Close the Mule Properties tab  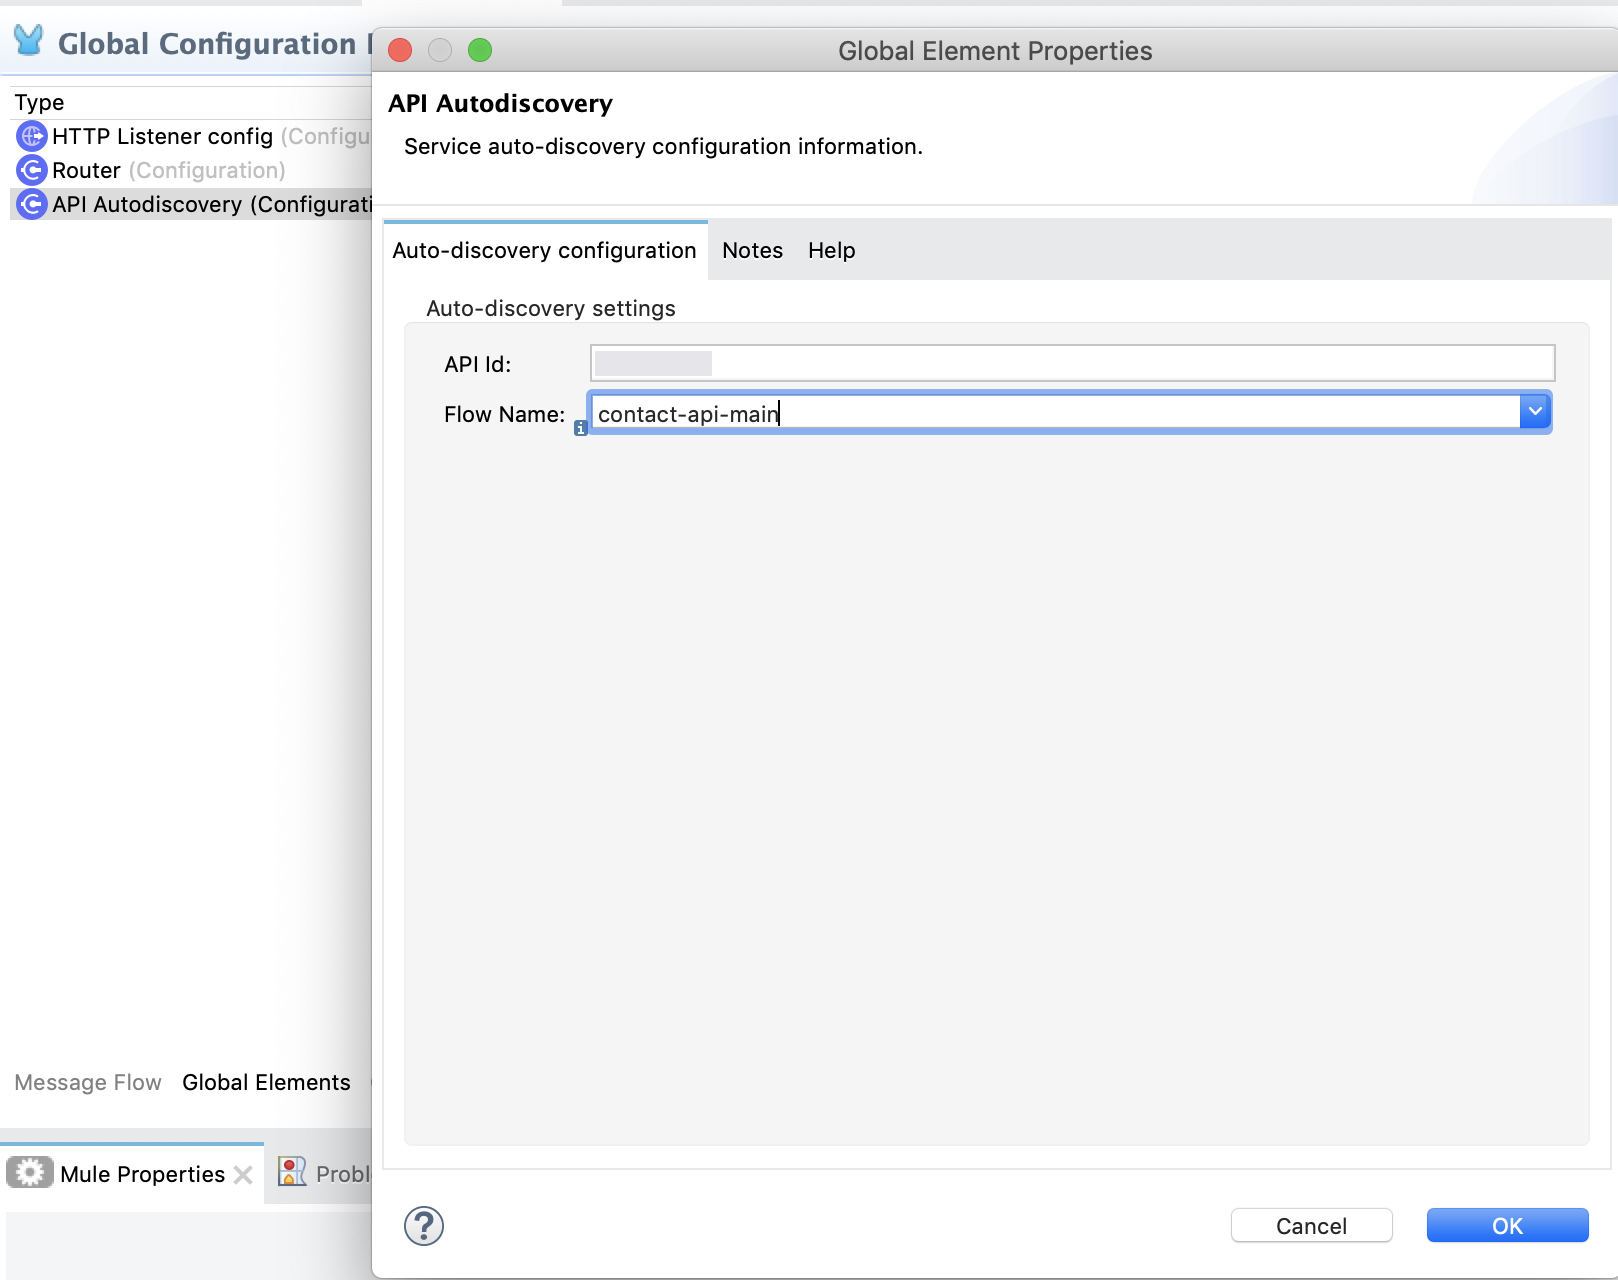(243, 1175)
